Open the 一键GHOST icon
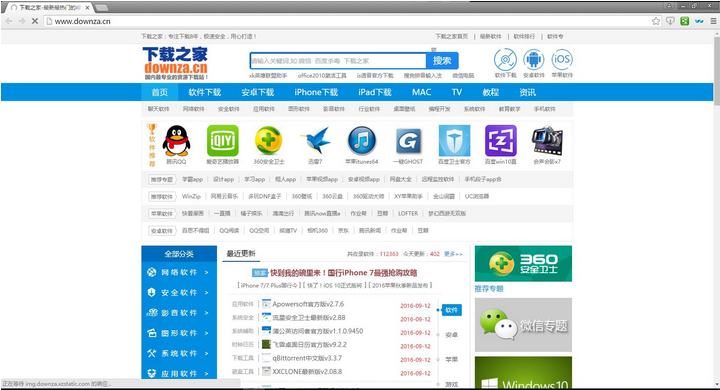The width and height of the screenshot is (720, 390). pos(408,141)
